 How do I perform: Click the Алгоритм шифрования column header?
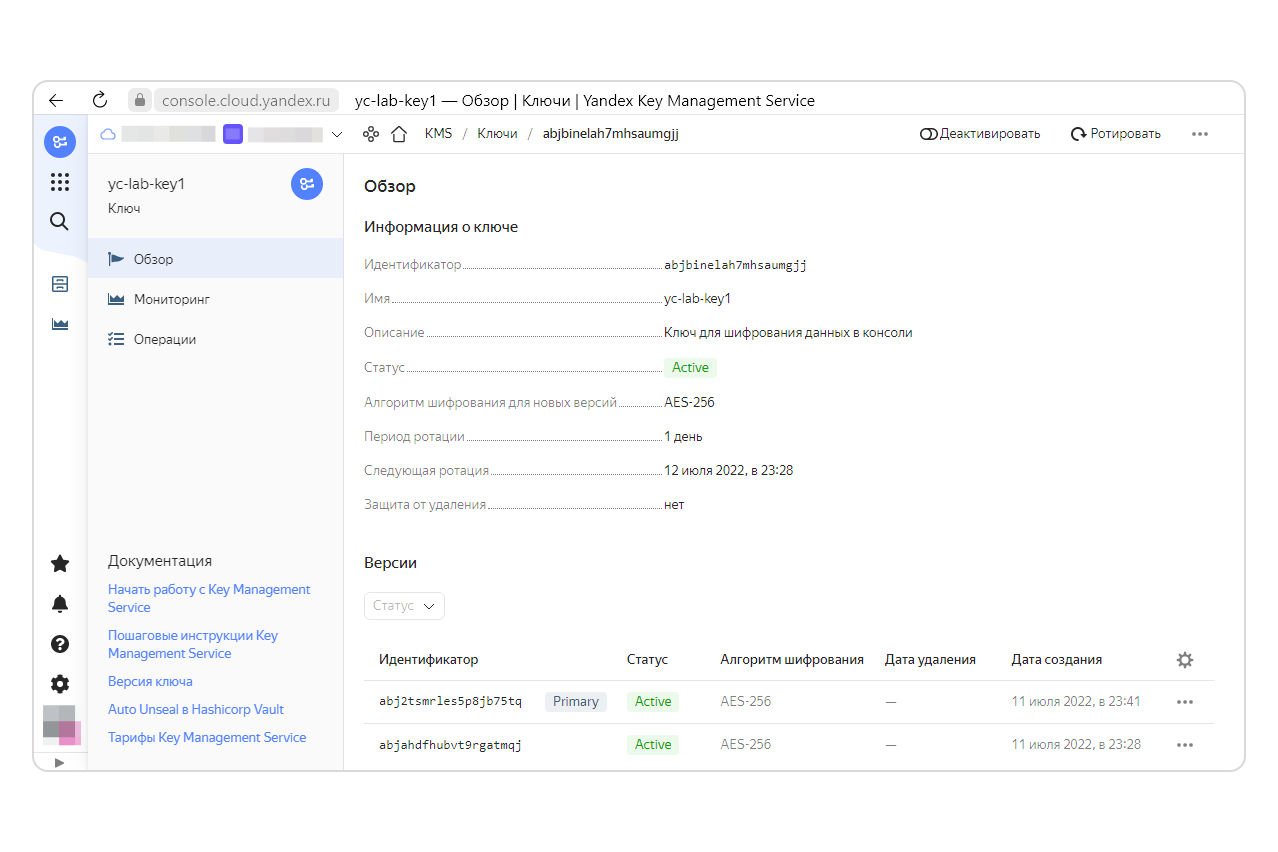tap(792, 660)
